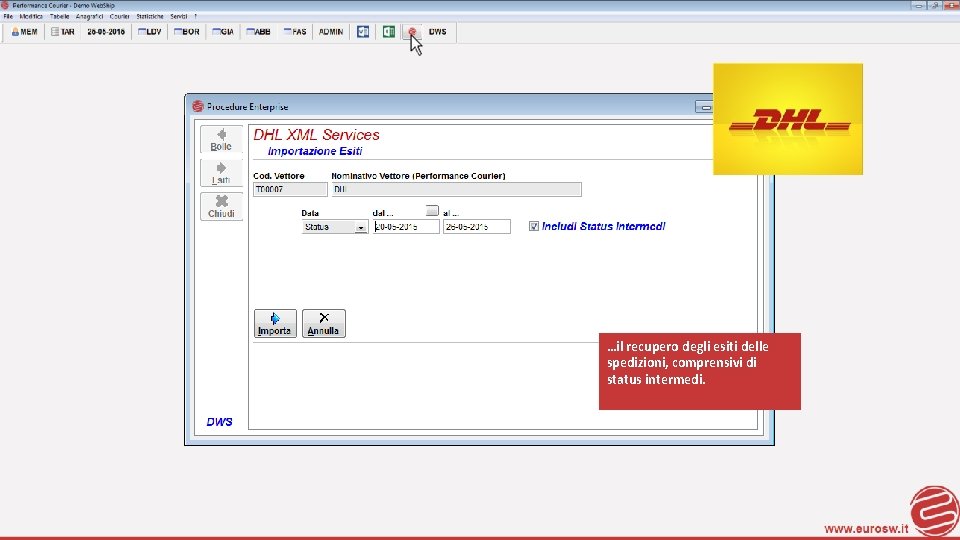The height and width of the screenshot is (540, 960).
Task: Open the MEM toolbar item
Action: (24, 32)
